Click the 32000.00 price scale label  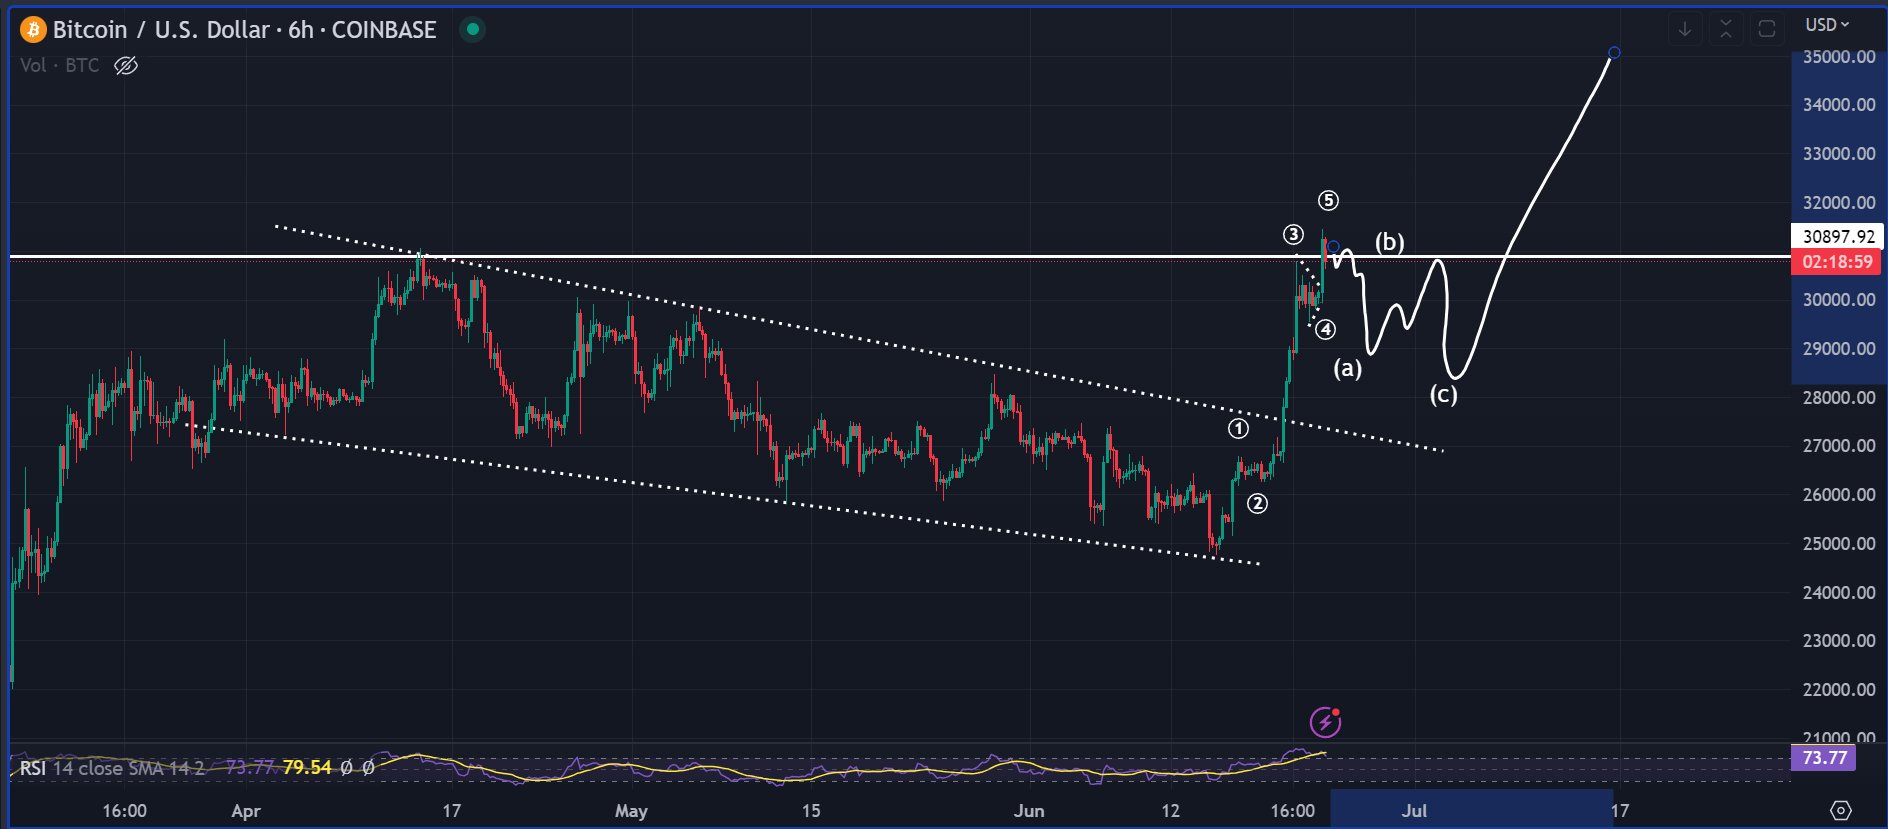click(1838, 203)
